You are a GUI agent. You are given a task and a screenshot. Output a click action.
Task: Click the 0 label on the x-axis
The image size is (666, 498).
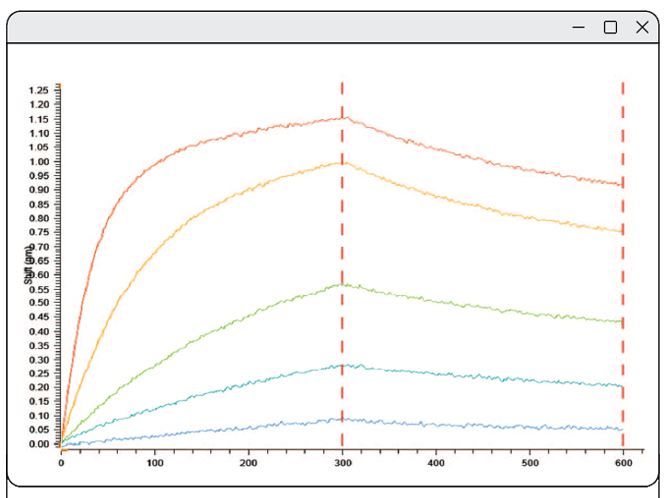point(61,463)
